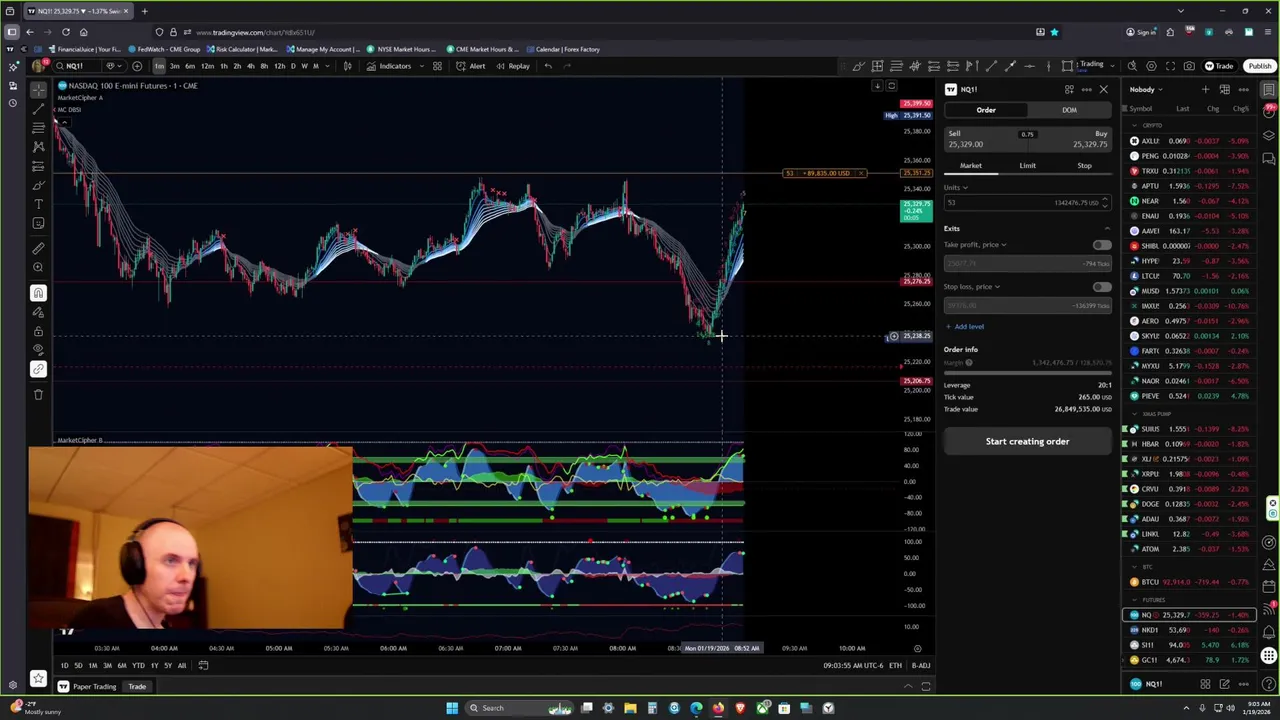The height and width of the screenshot is (720, 1280).
Task: Expand Stop loss price type dropdown
Action: click(972, 287)
